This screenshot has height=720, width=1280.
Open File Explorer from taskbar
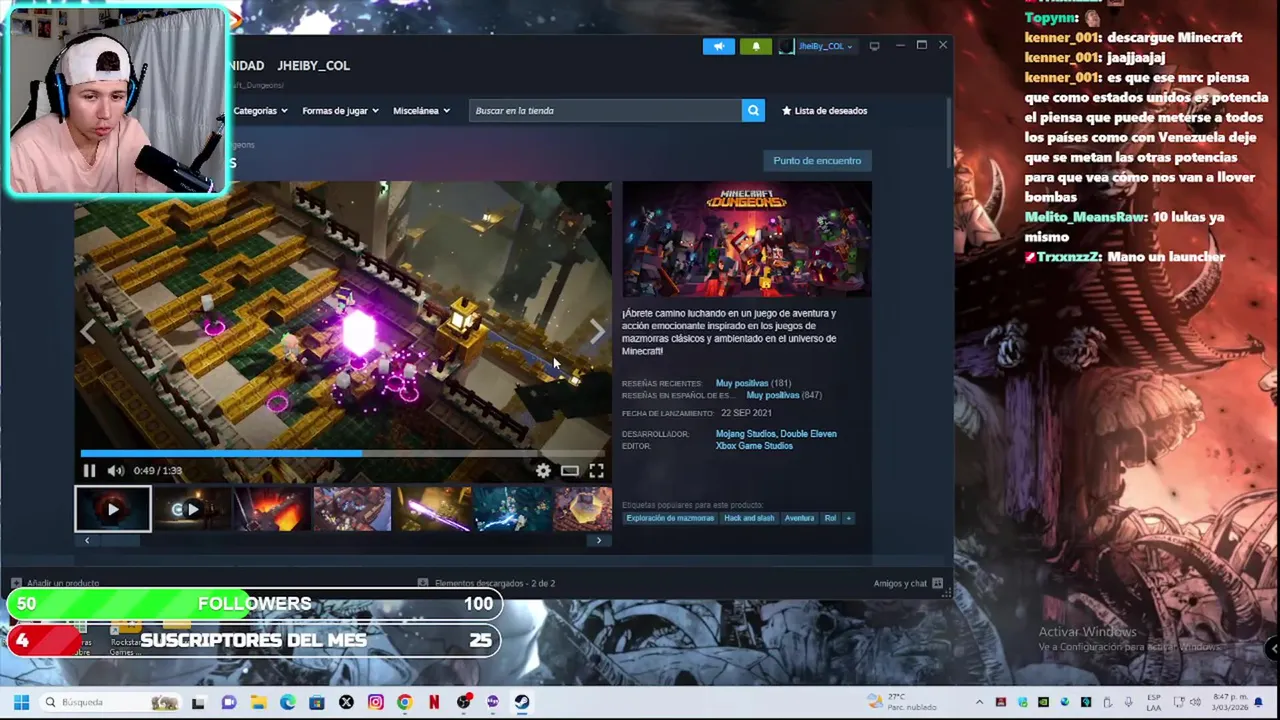[258, 702]
